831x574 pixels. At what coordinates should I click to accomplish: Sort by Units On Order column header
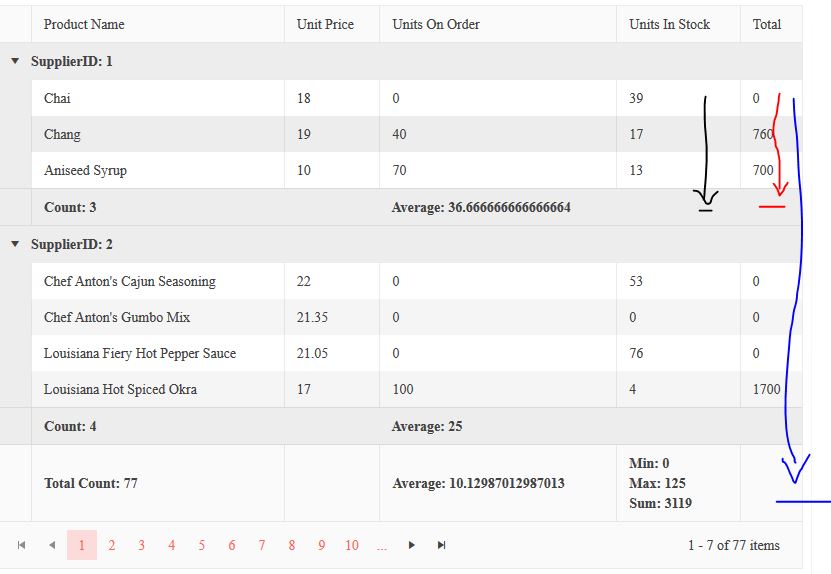(436, 24)
